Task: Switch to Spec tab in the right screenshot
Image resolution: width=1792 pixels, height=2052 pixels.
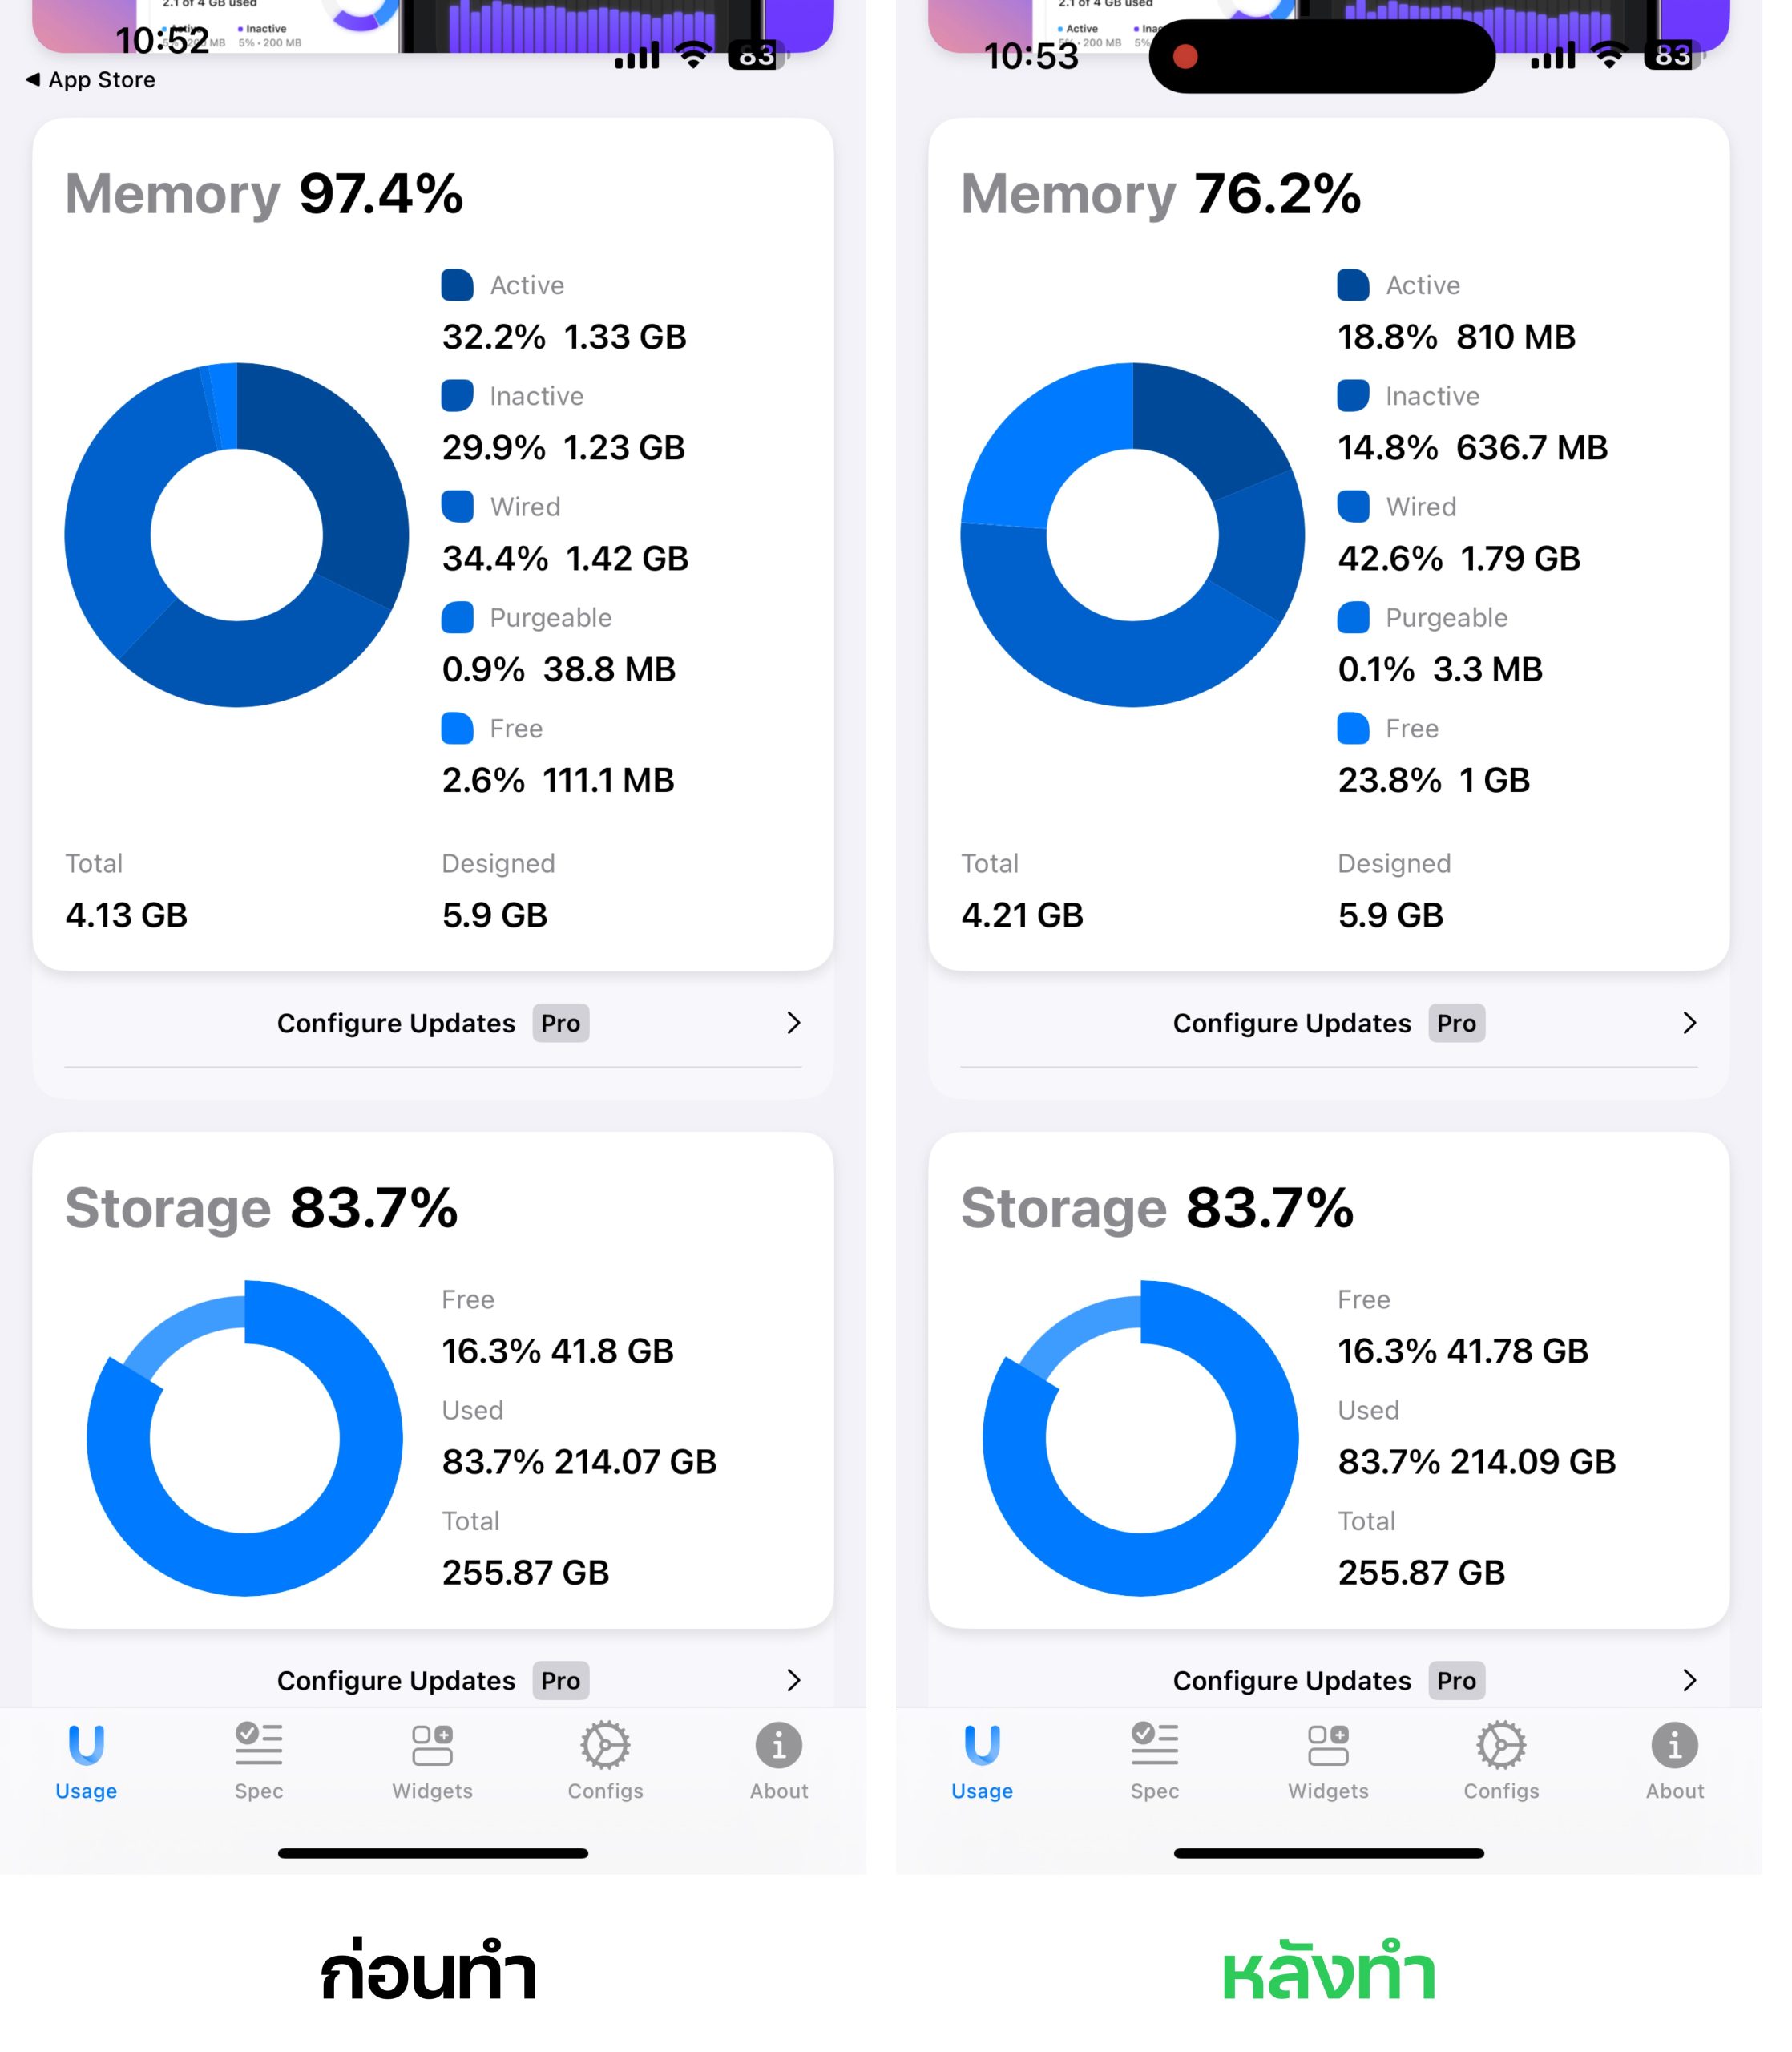Action: (x=1155, y=1746)
